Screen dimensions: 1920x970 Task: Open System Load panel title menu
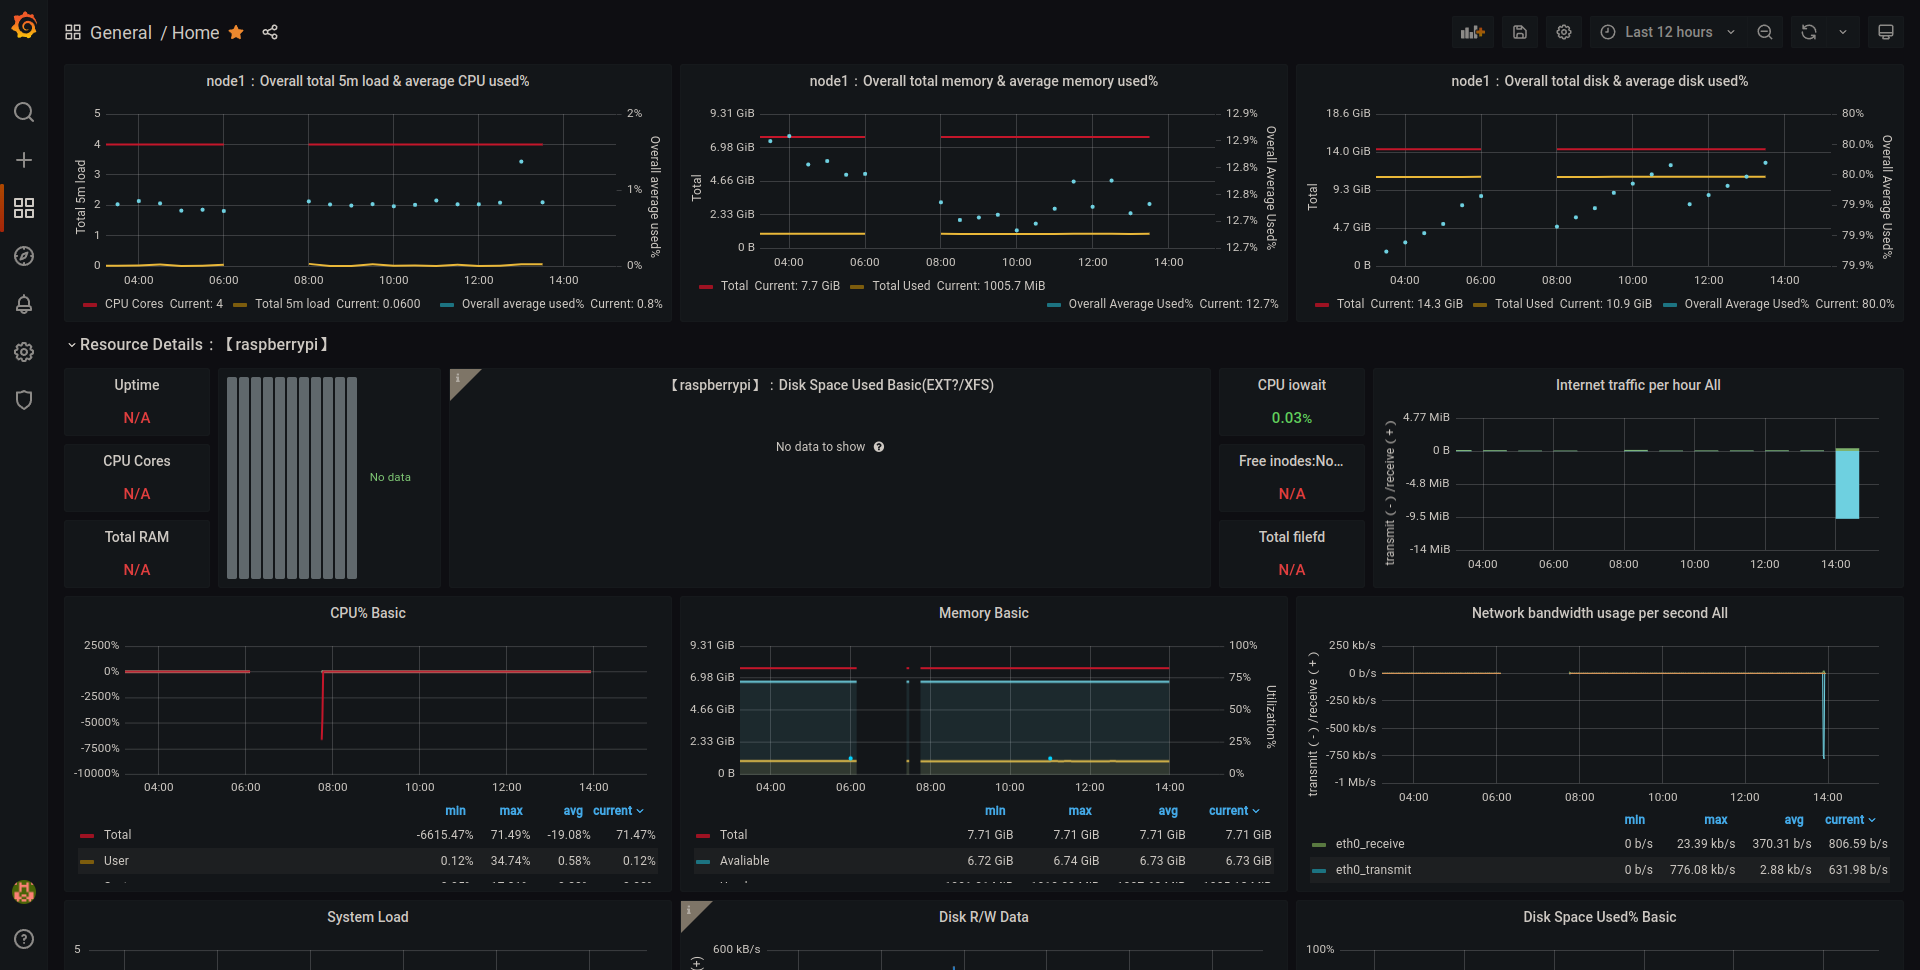click(x=368, y=917)
